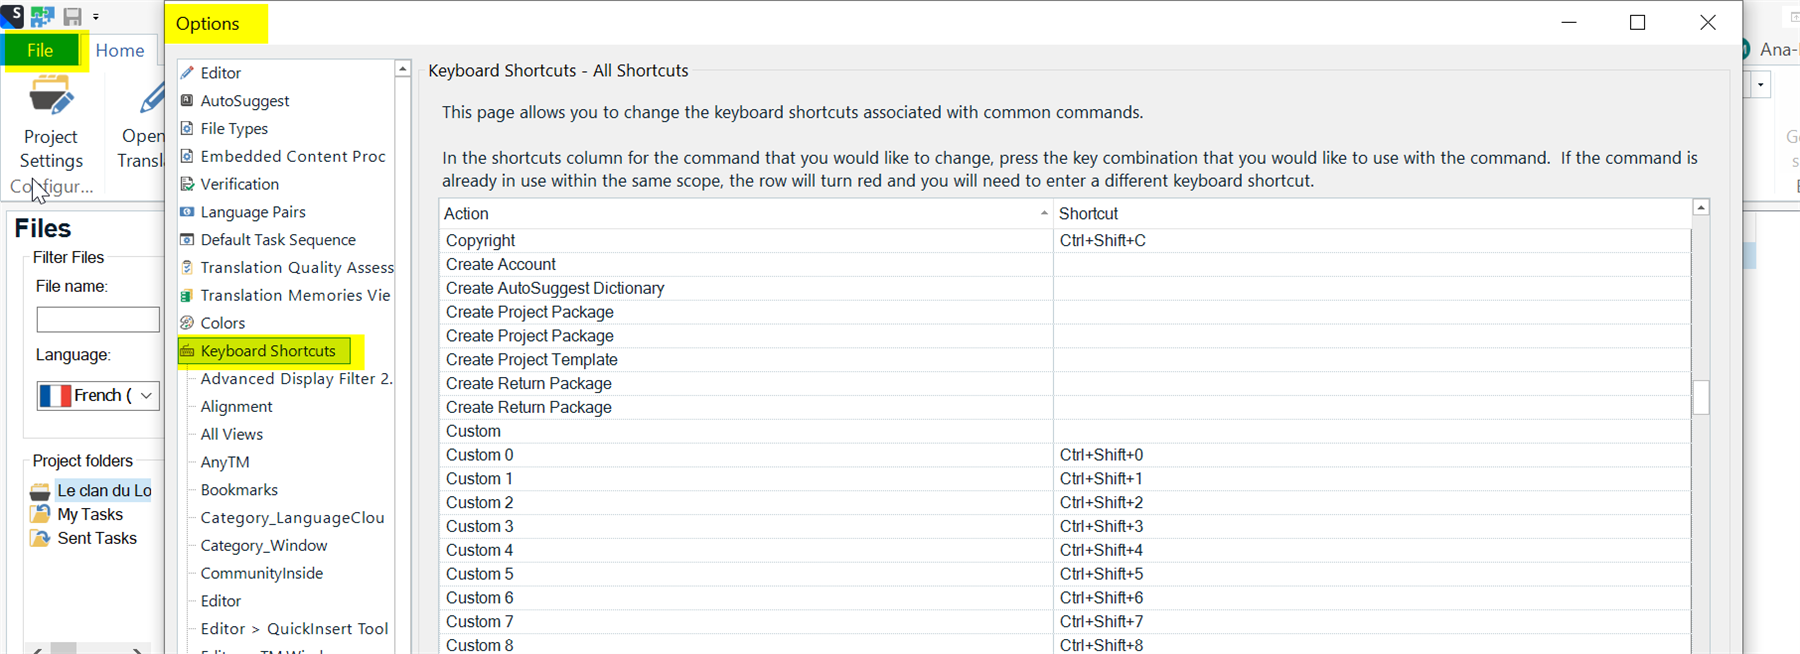Close the Options dialog

tap(1708, 22)
